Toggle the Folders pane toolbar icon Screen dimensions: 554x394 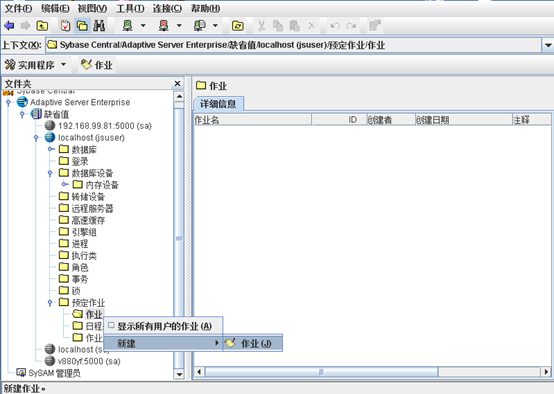tap(82, 26)
